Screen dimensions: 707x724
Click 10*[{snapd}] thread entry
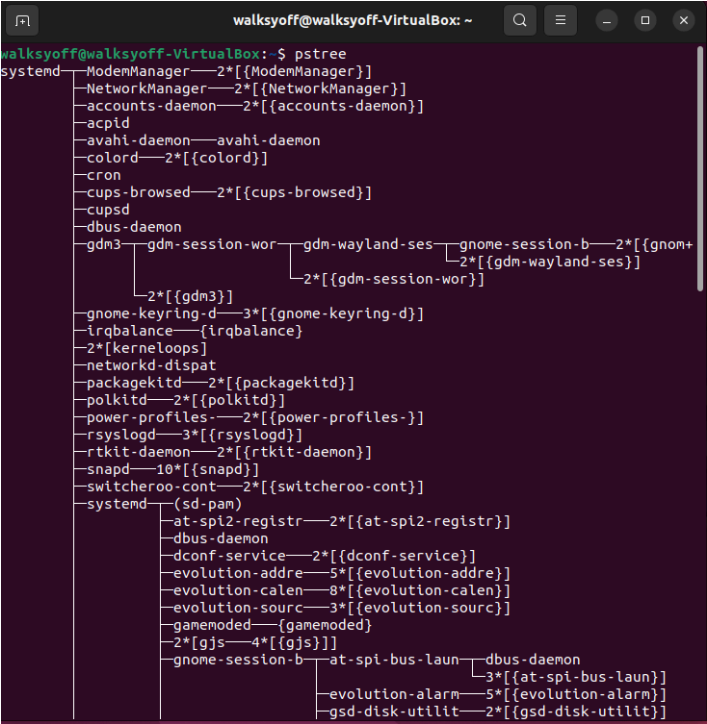coord(208,470)
